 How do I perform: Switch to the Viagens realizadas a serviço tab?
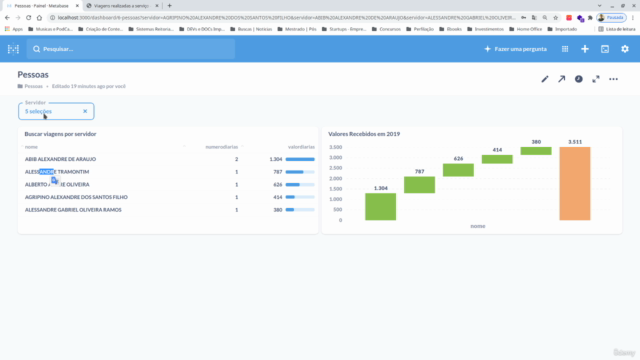coord(122,6)
